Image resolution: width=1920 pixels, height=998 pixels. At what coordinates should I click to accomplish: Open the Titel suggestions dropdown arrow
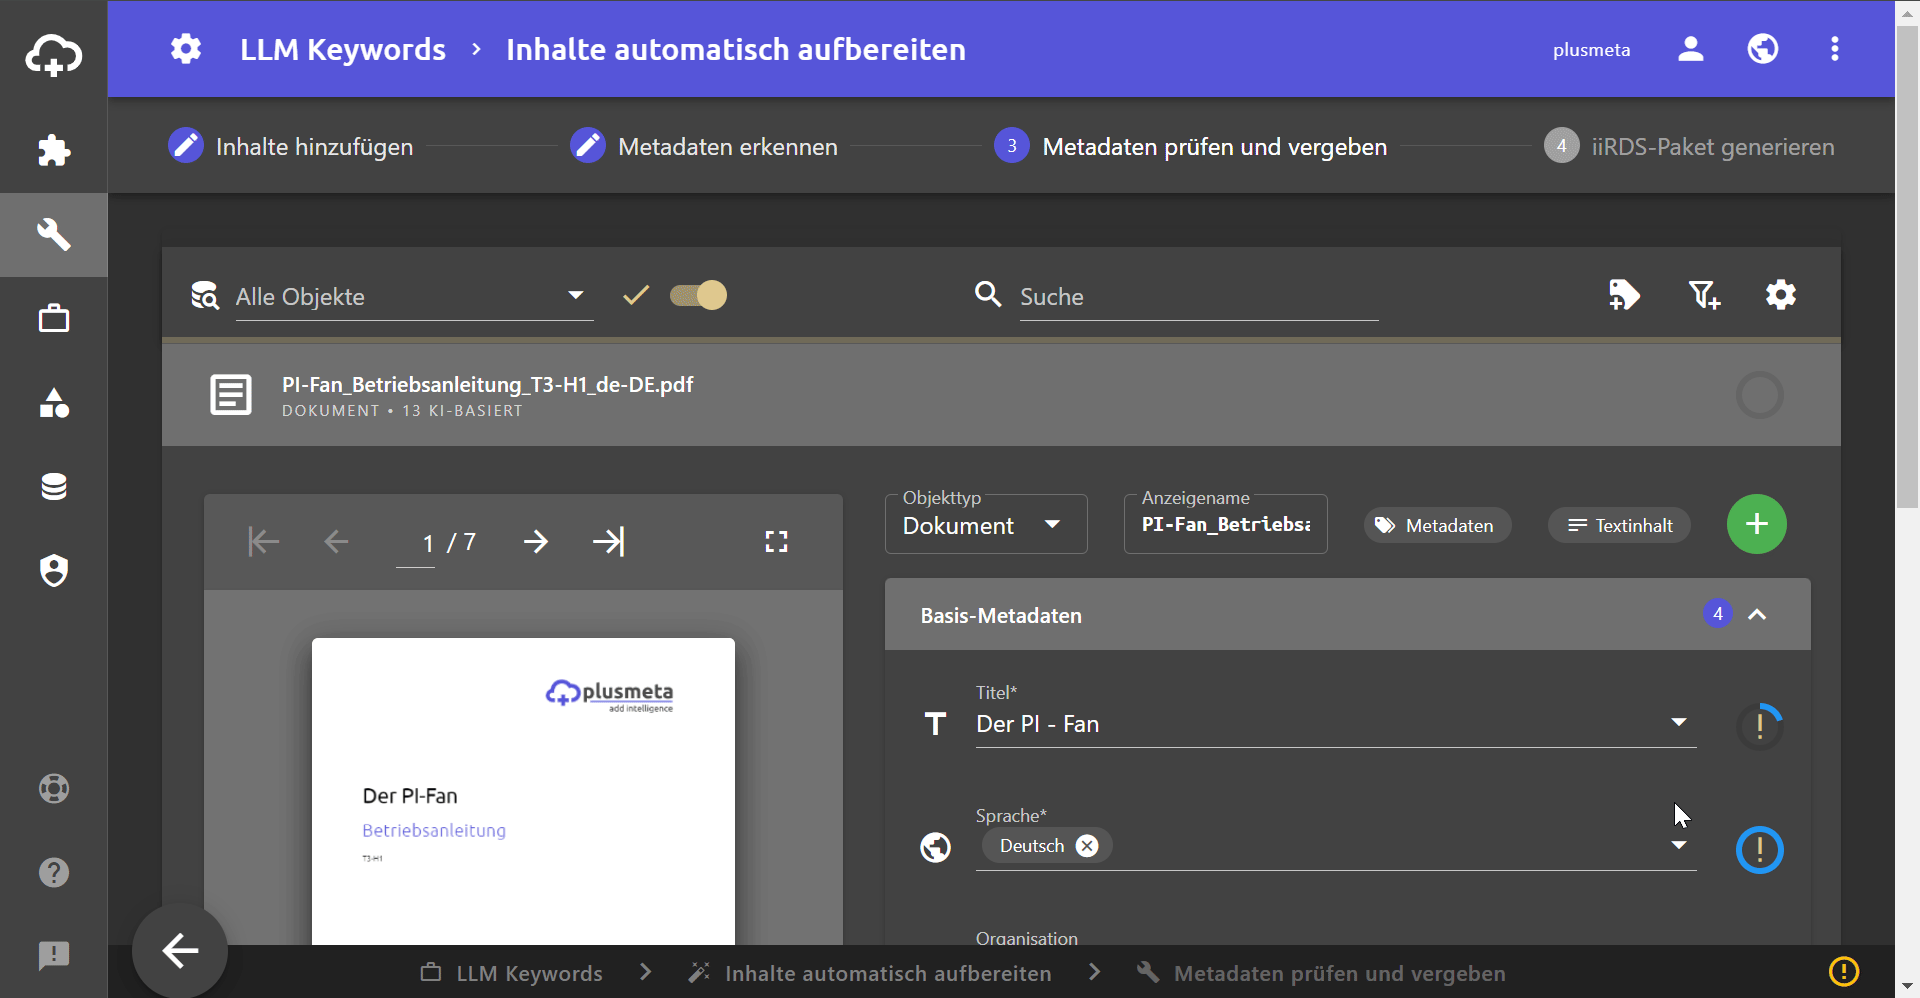click(1679, 722)
